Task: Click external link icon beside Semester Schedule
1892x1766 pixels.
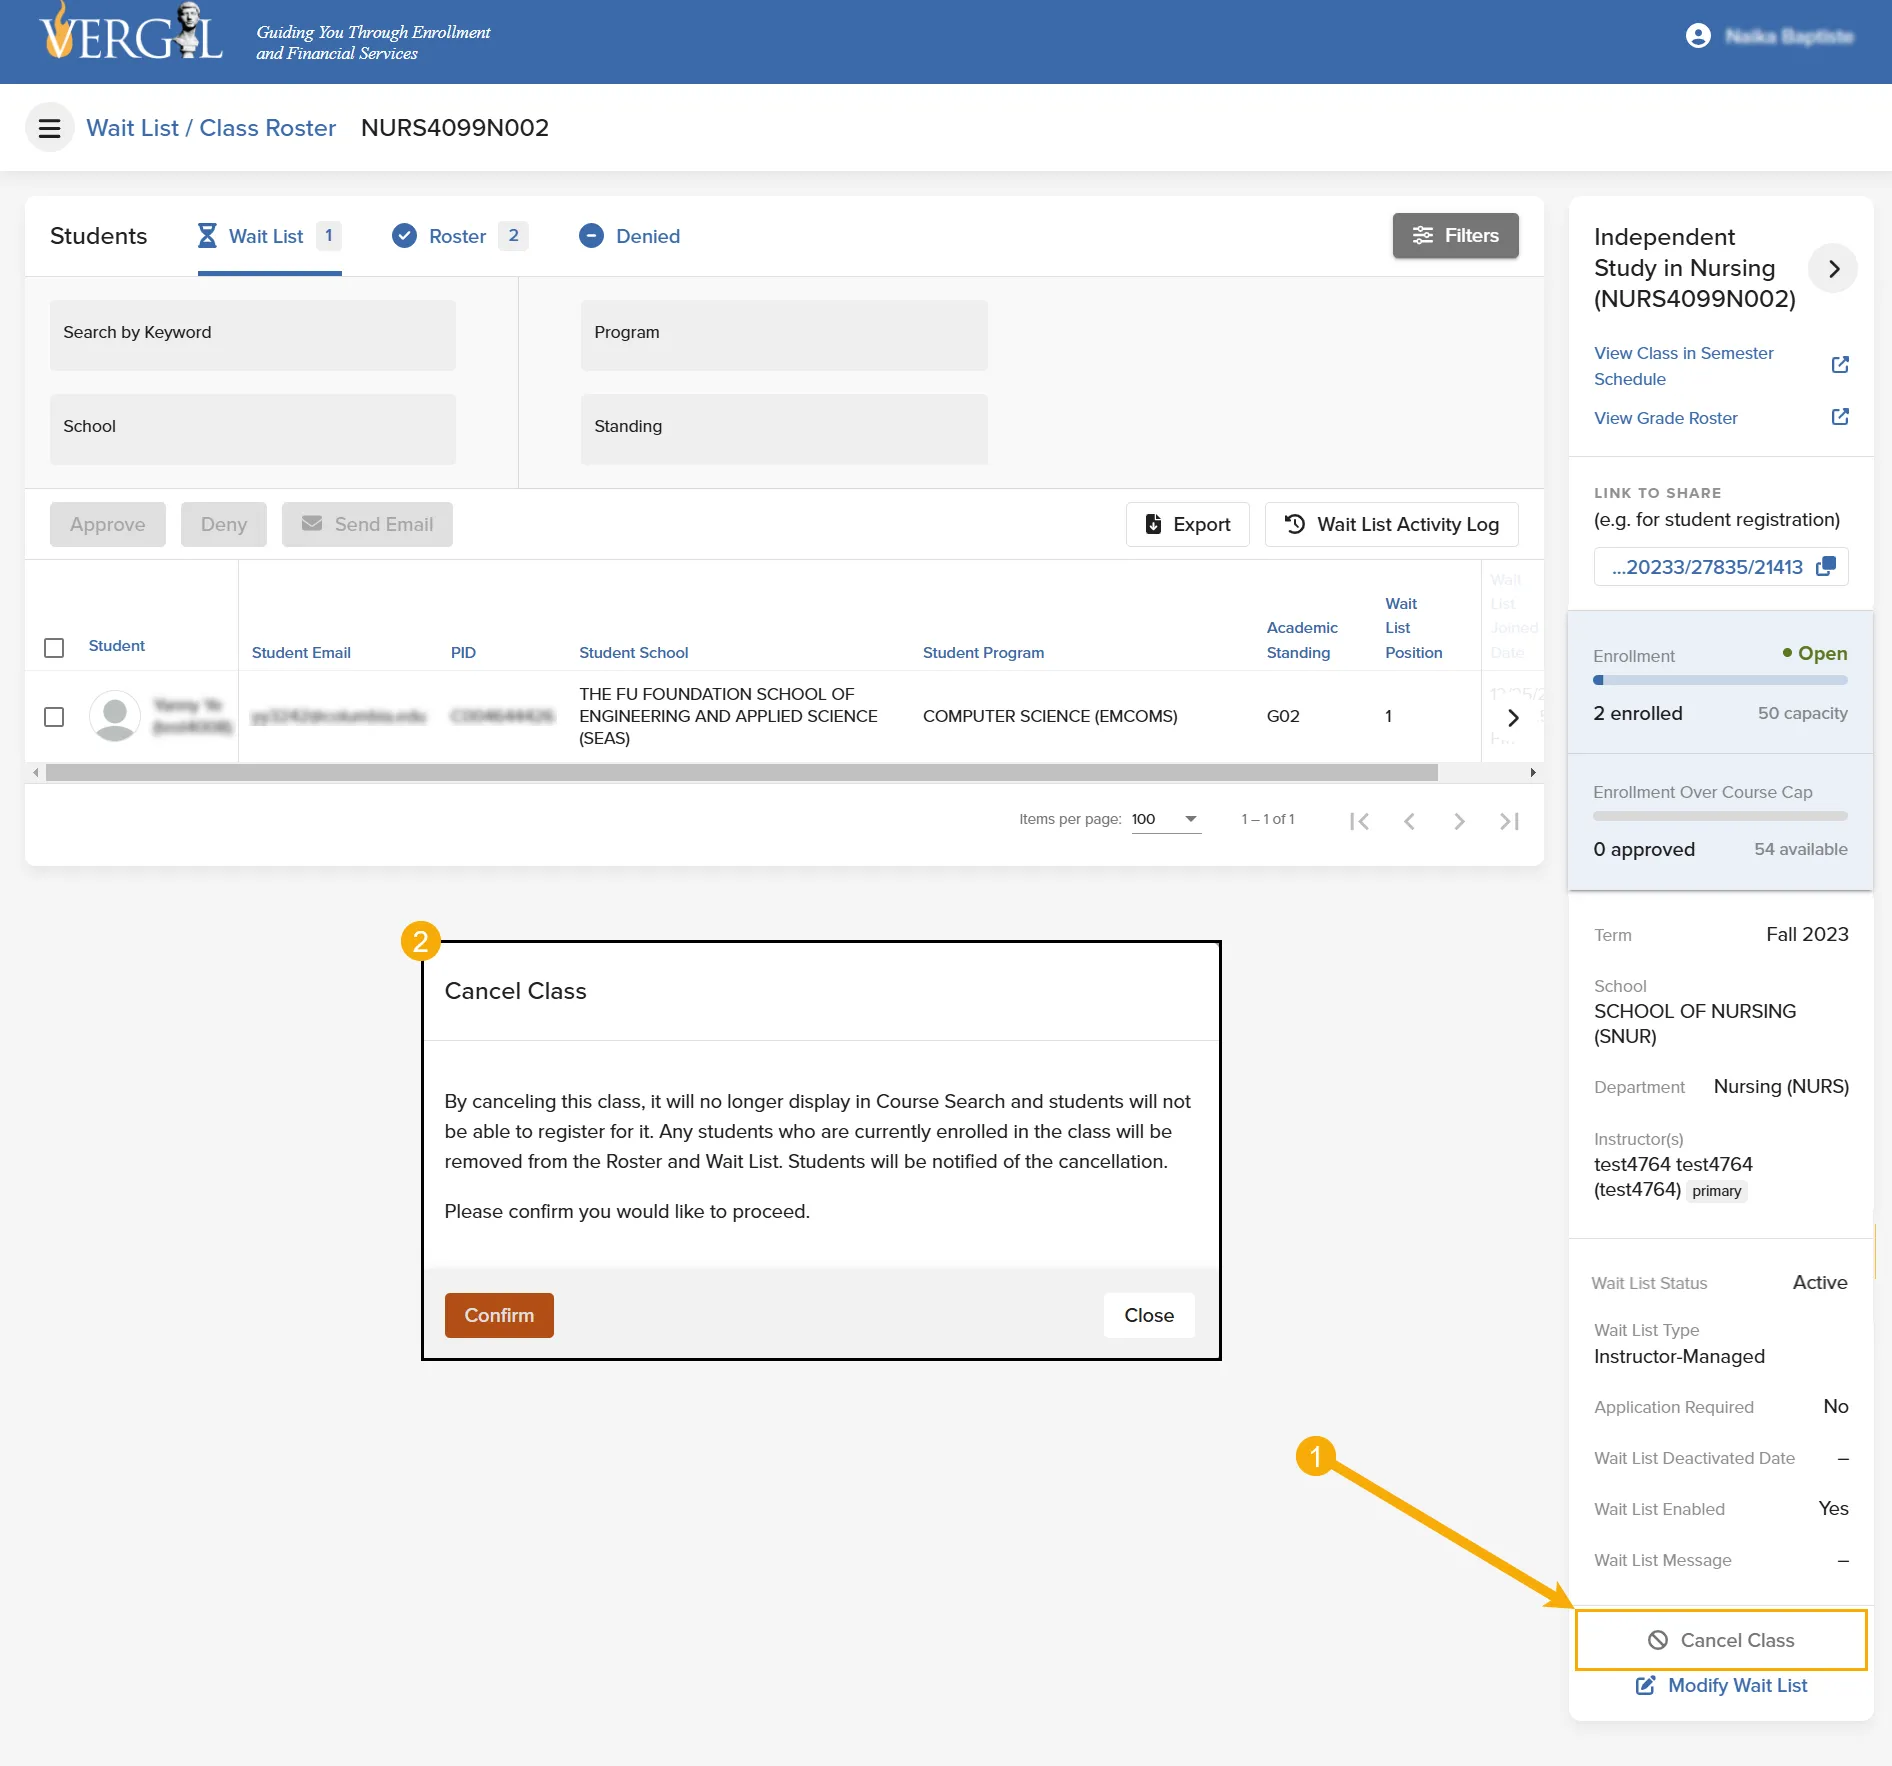Action: point(1840,365)
